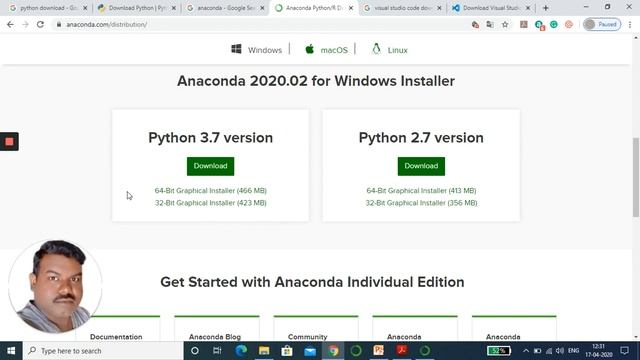Open 32-Bit Graphical Installer (423 MB) link

pos(211,203)
